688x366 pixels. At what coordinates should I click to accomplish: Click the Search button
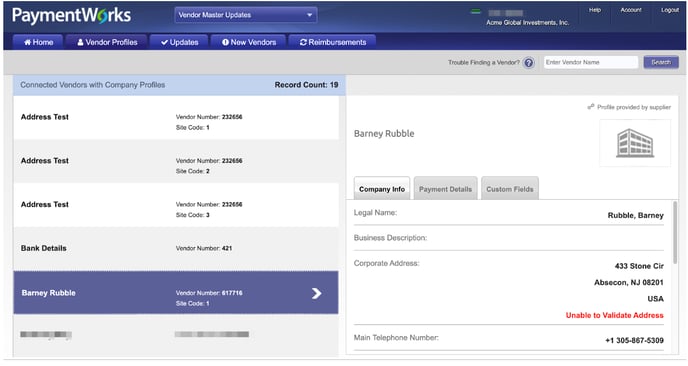[x=661, y=62]
